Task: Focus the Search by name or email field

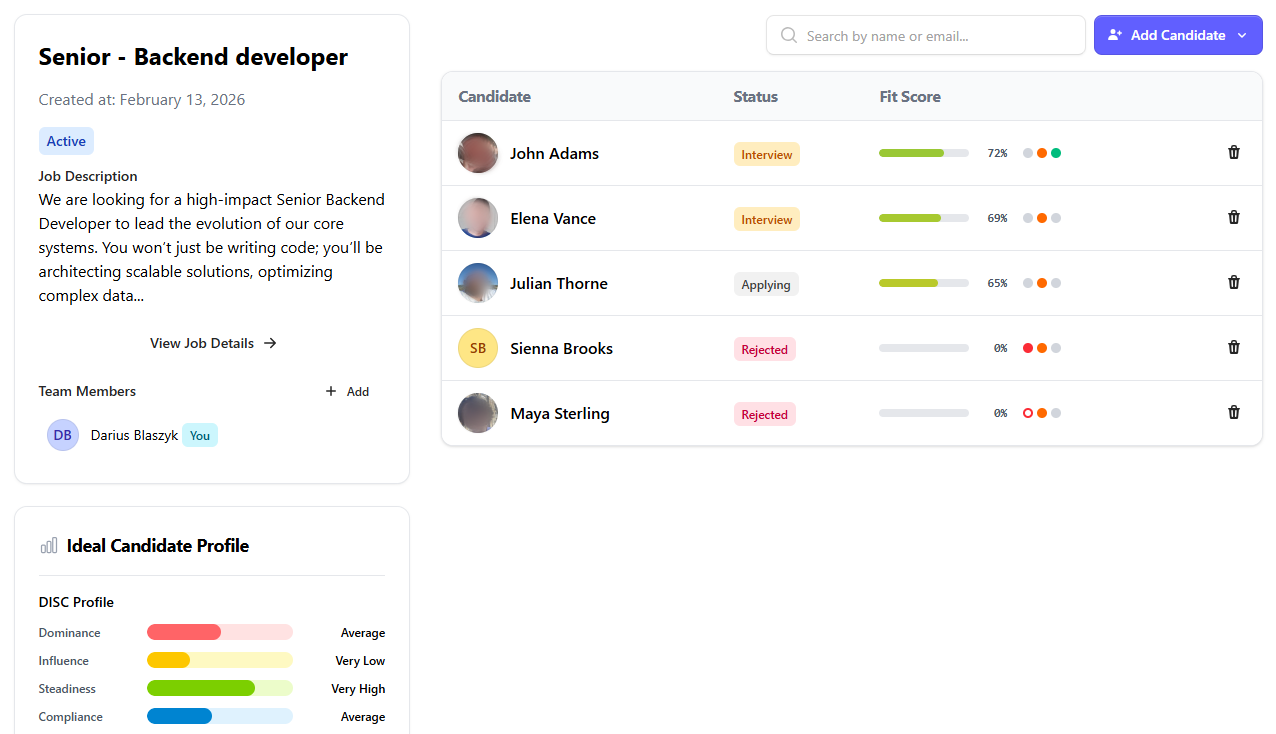Action: click(x=926, y=35)
